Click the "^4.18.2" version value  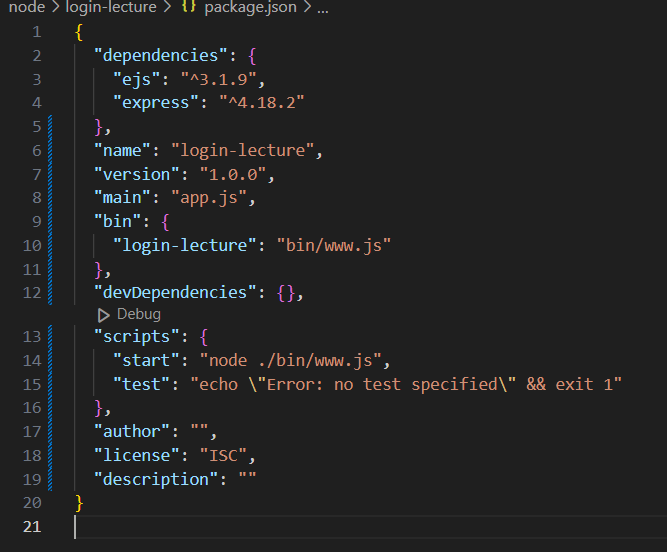pyautogui.click(x=262, y=102)
